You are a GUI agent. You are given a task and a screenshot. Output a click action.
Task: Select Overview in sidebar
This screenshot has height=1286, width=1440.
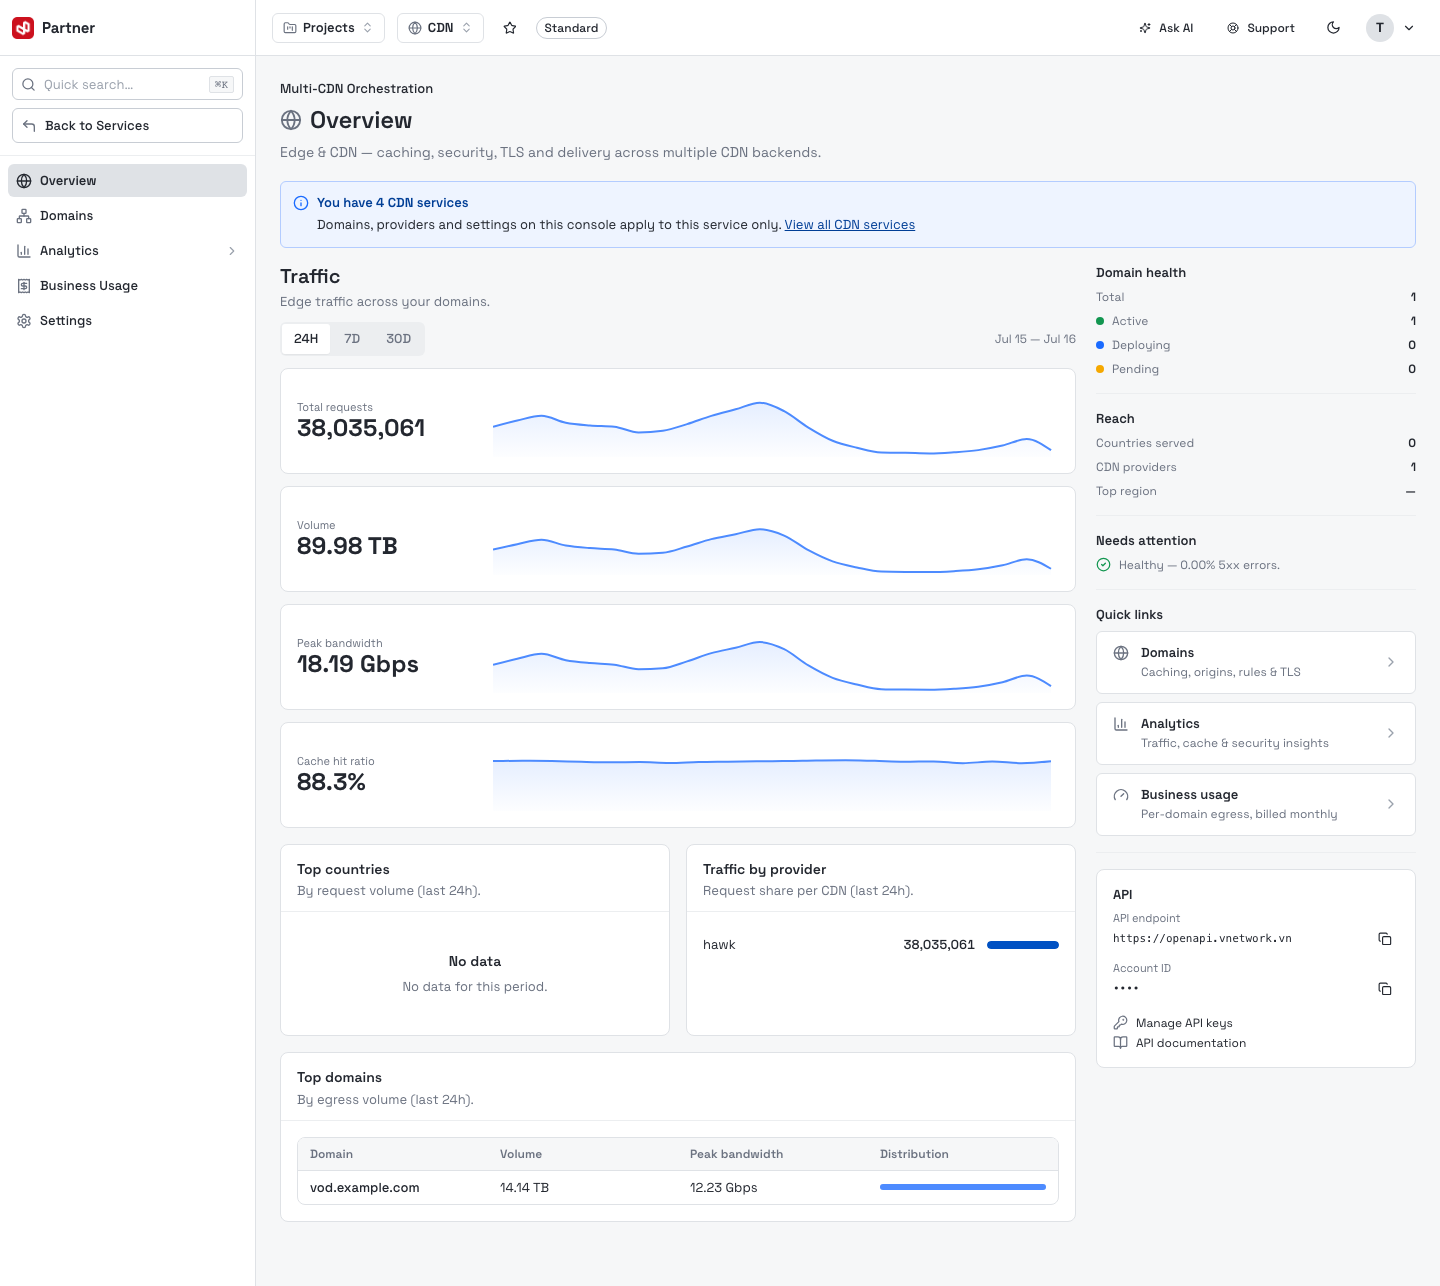[127, 181]
